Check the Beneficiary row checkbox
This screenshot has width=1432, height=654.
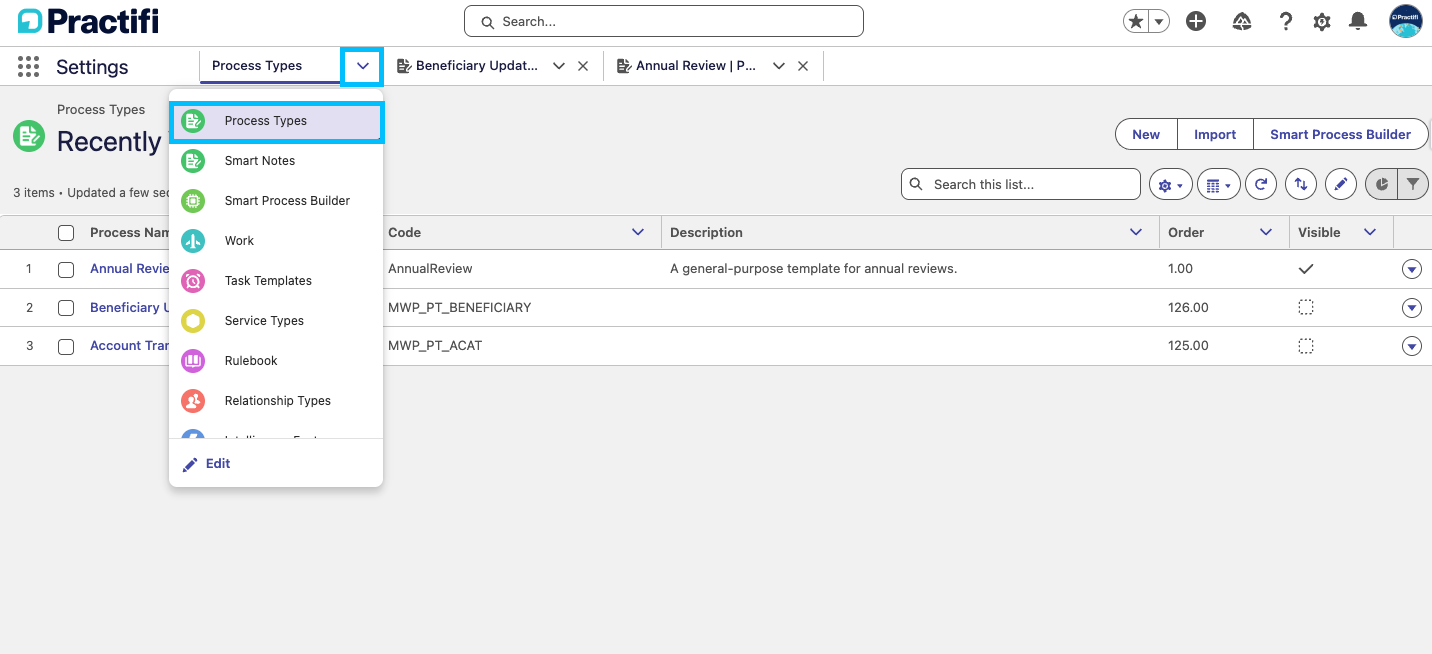(x=66, y=308)
